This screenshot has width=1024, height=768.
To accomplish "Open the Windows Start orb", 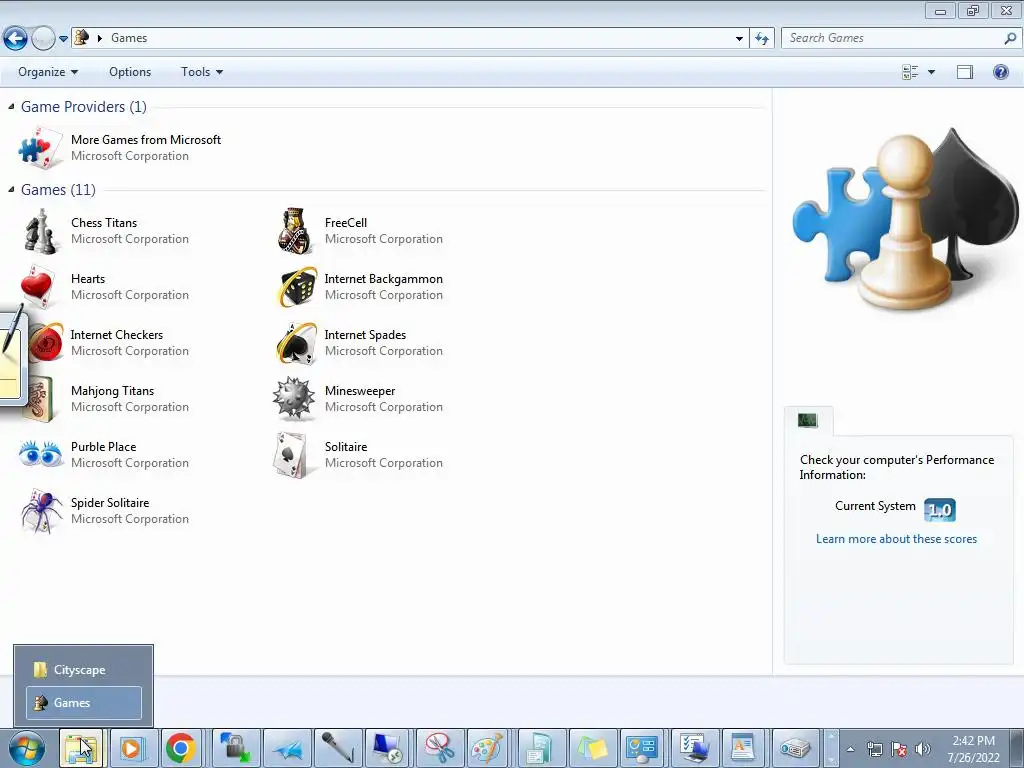I will click(27, 748).
